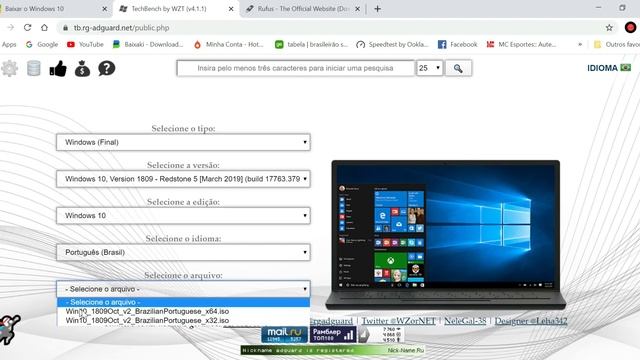Focus the search input field
640x360 pixels.
point(296,68)
